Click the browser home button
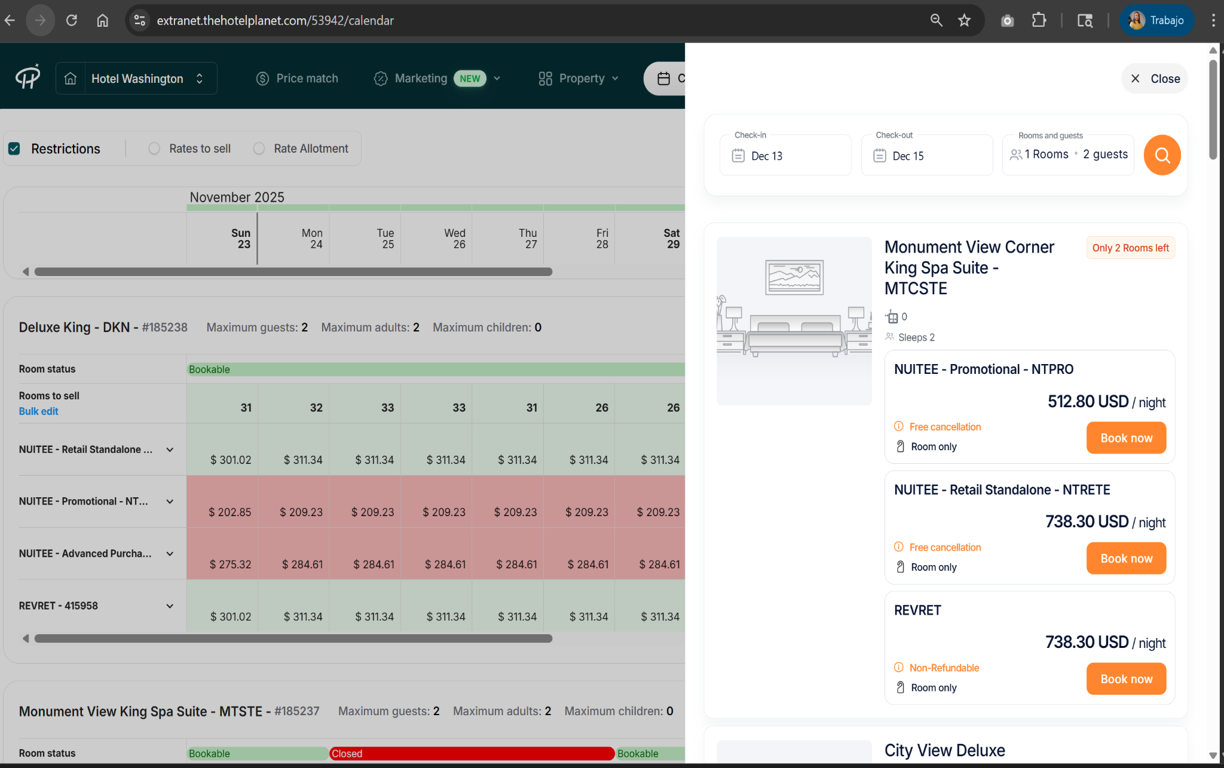The image size is (1224, 768). coord(102,20)
